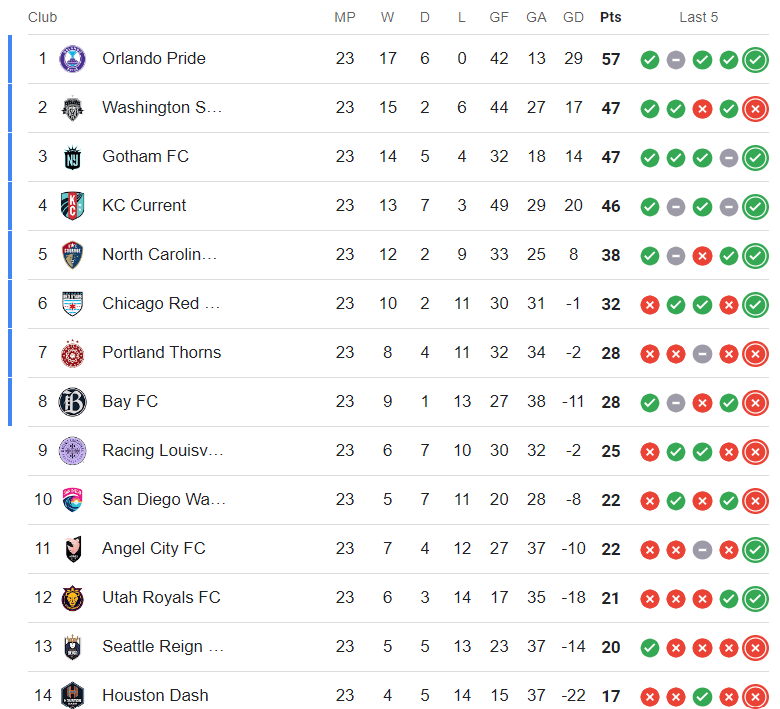Click the Gotham FC crown logo

point(73,157)
